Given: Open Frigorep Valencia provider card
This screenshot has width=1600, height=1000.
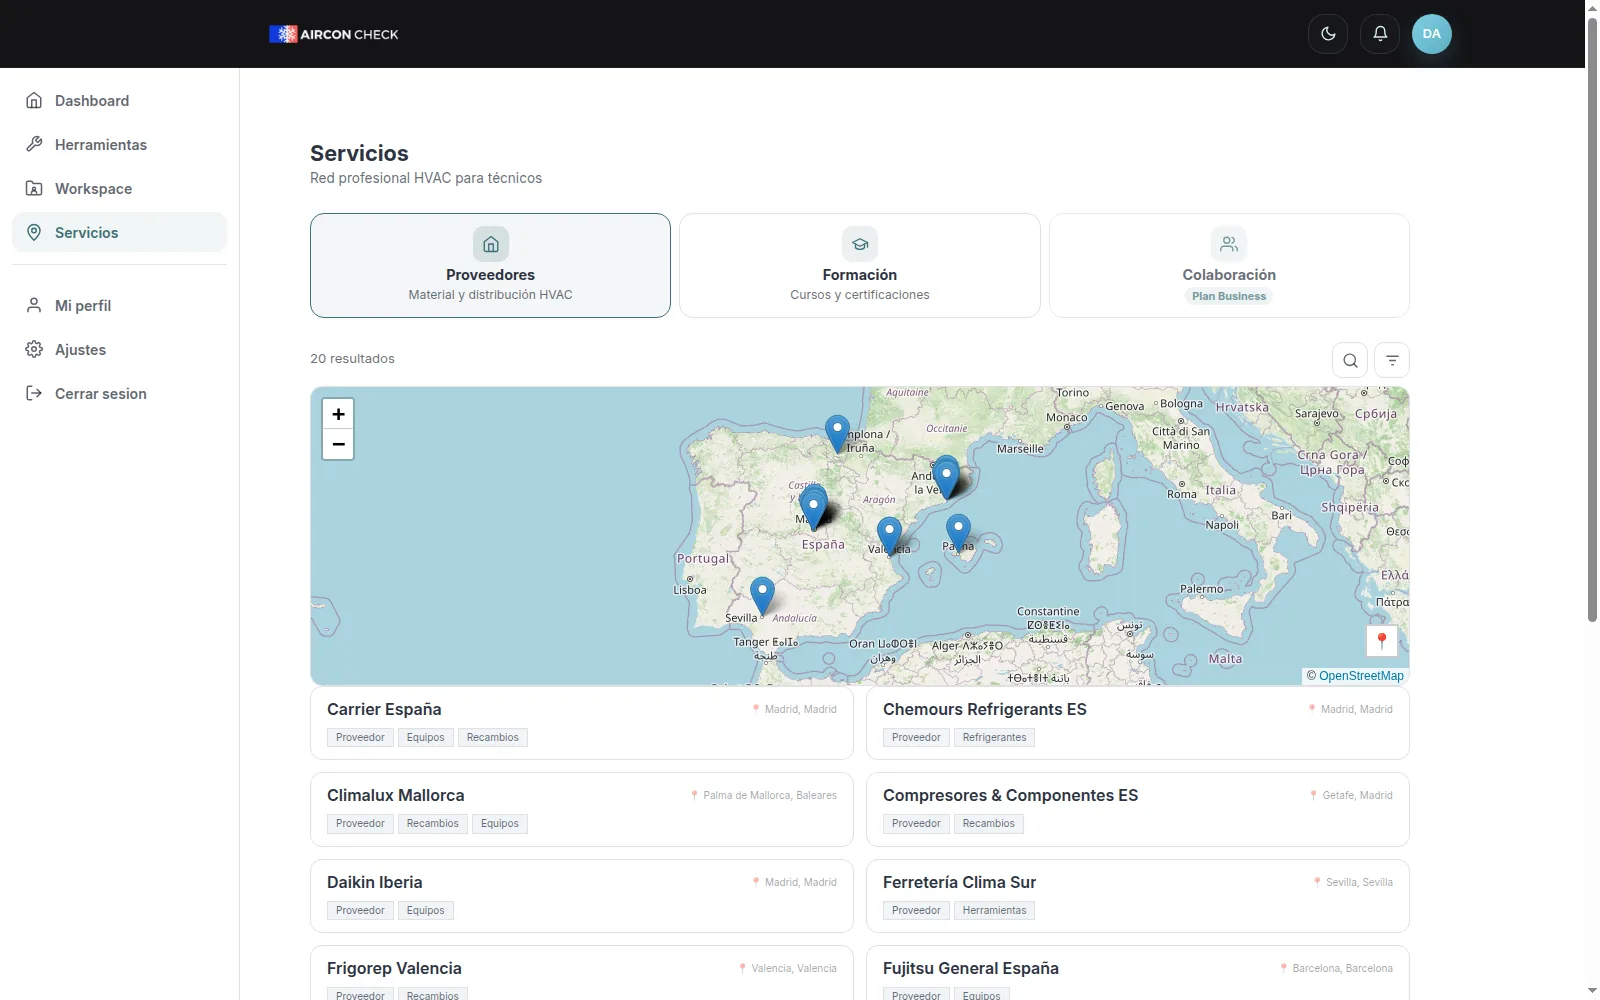Looking at the screenshot, I should pyautogui.click(x=582, y=972).
